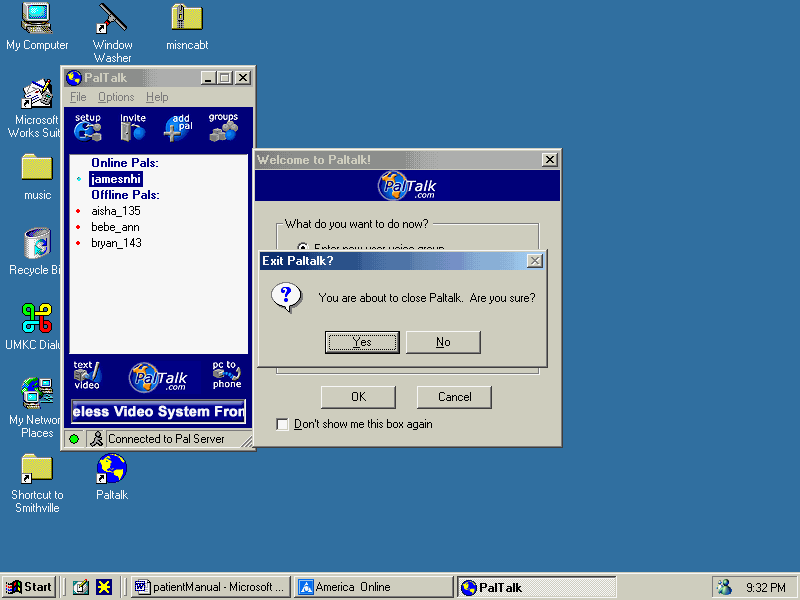This screenshot has height=600, width=800.
Task: Switch to America Online taskbar button
Action: click(x=373, y=587)
